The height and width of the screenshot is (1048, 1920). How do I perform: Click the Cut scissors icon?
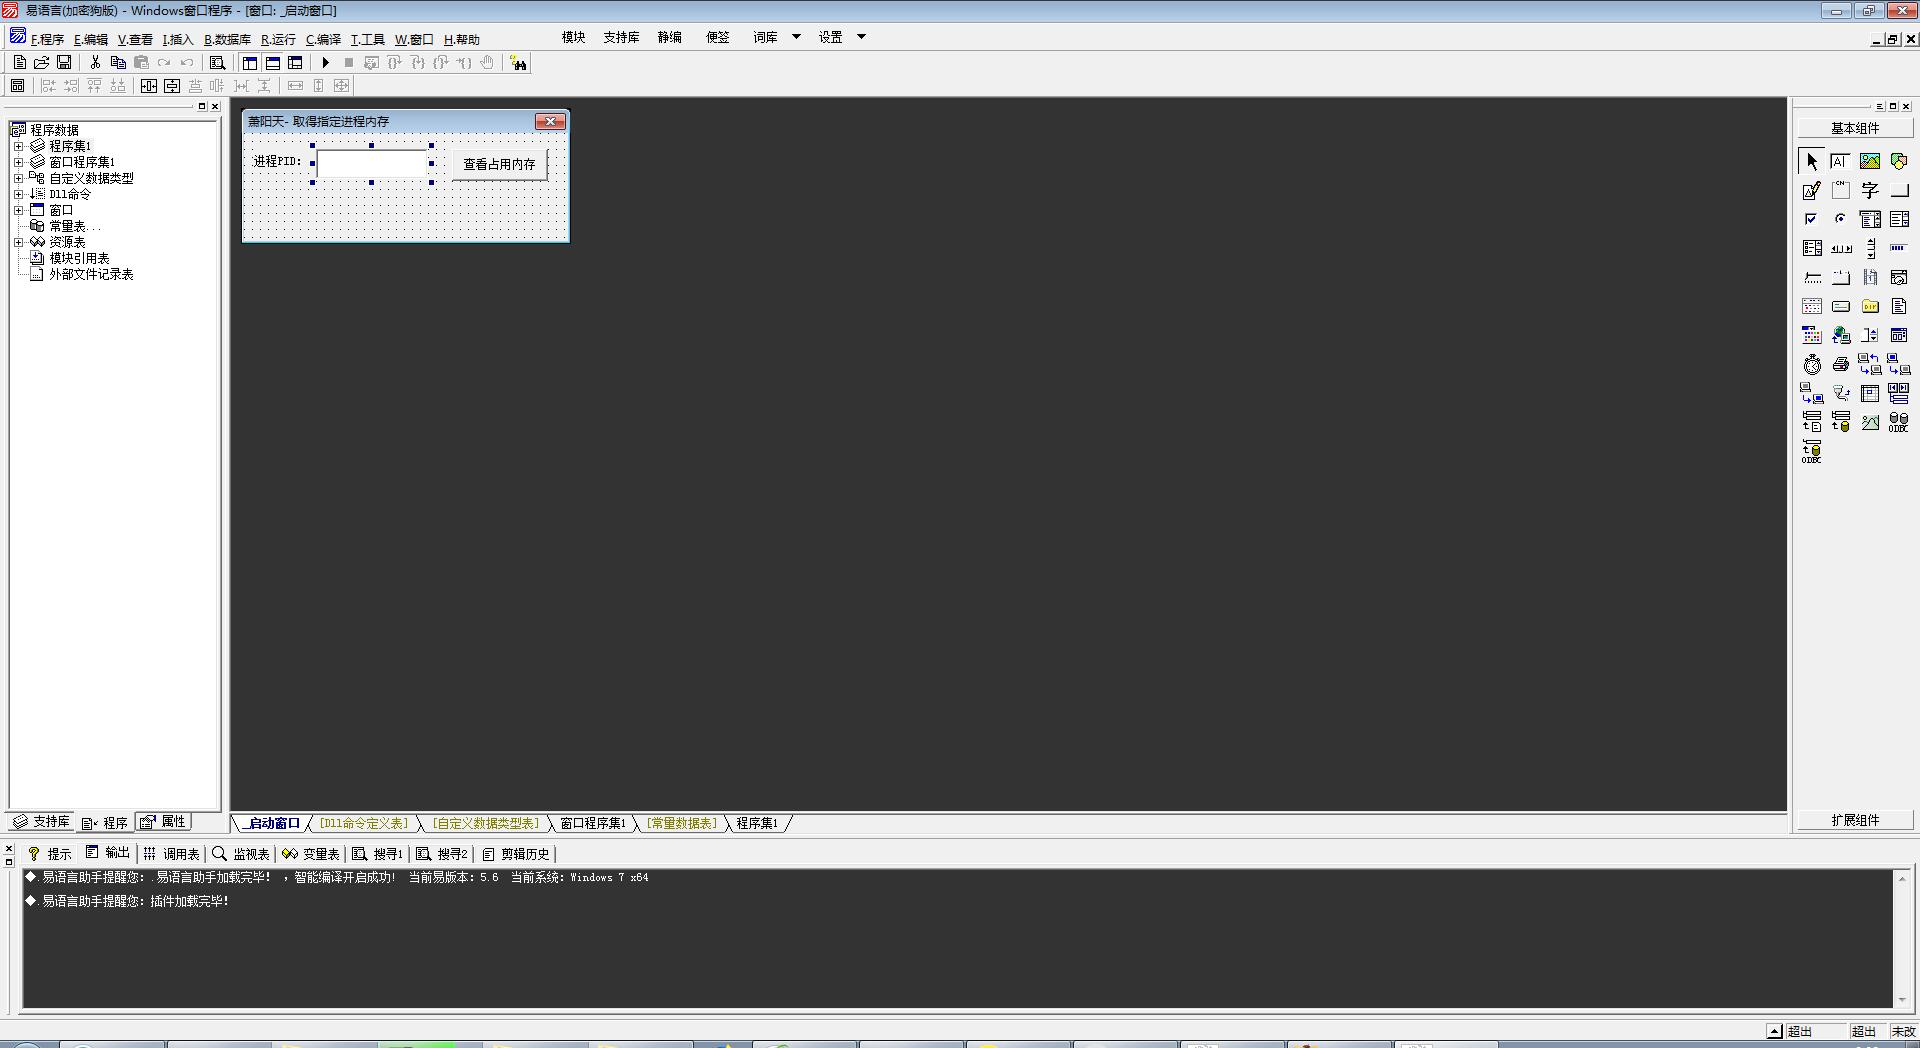point(95,63)
